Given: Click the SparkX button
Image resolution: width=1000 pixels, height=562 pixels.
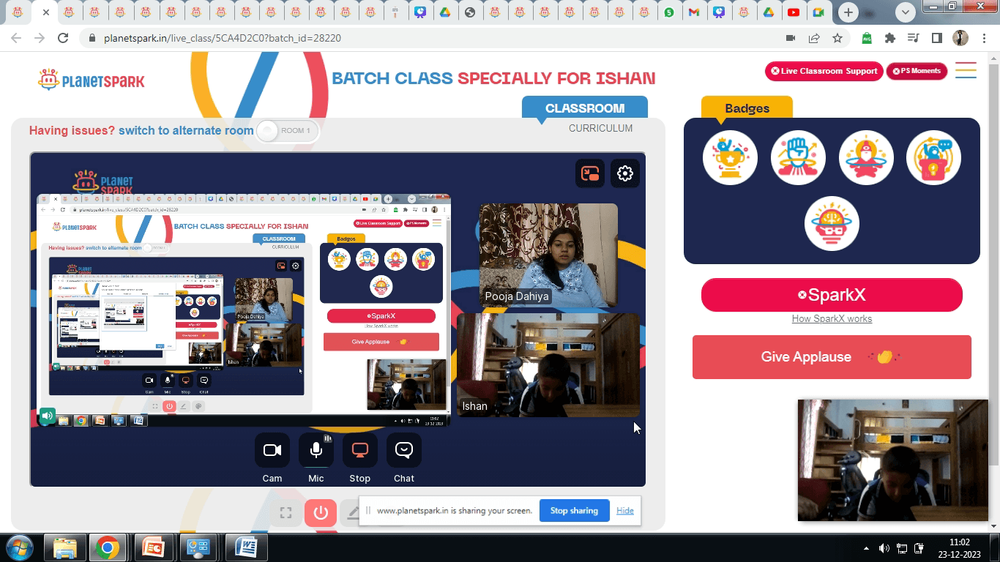Looking at the screenshot, I should 832,295.
